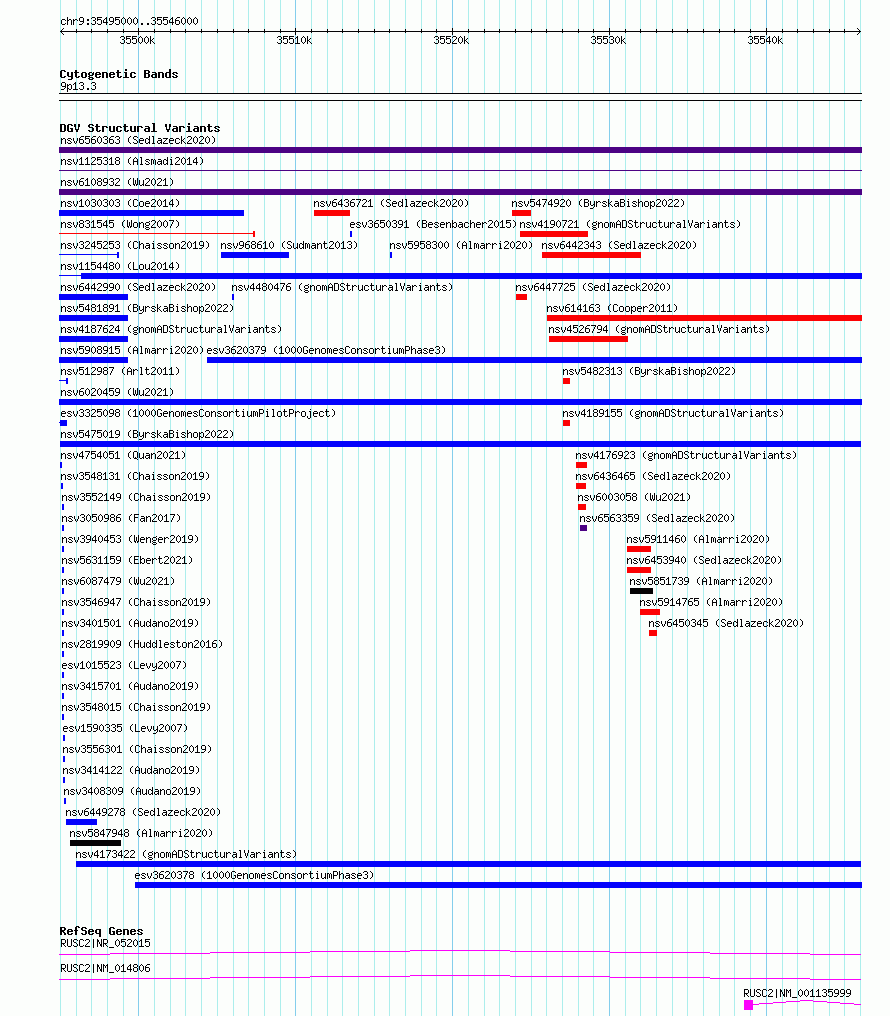This screenshot has height=1016, width=890.
Task: Open nsv4480476 (gnomADStructuralVariants) label
Action: pos(342,287)
